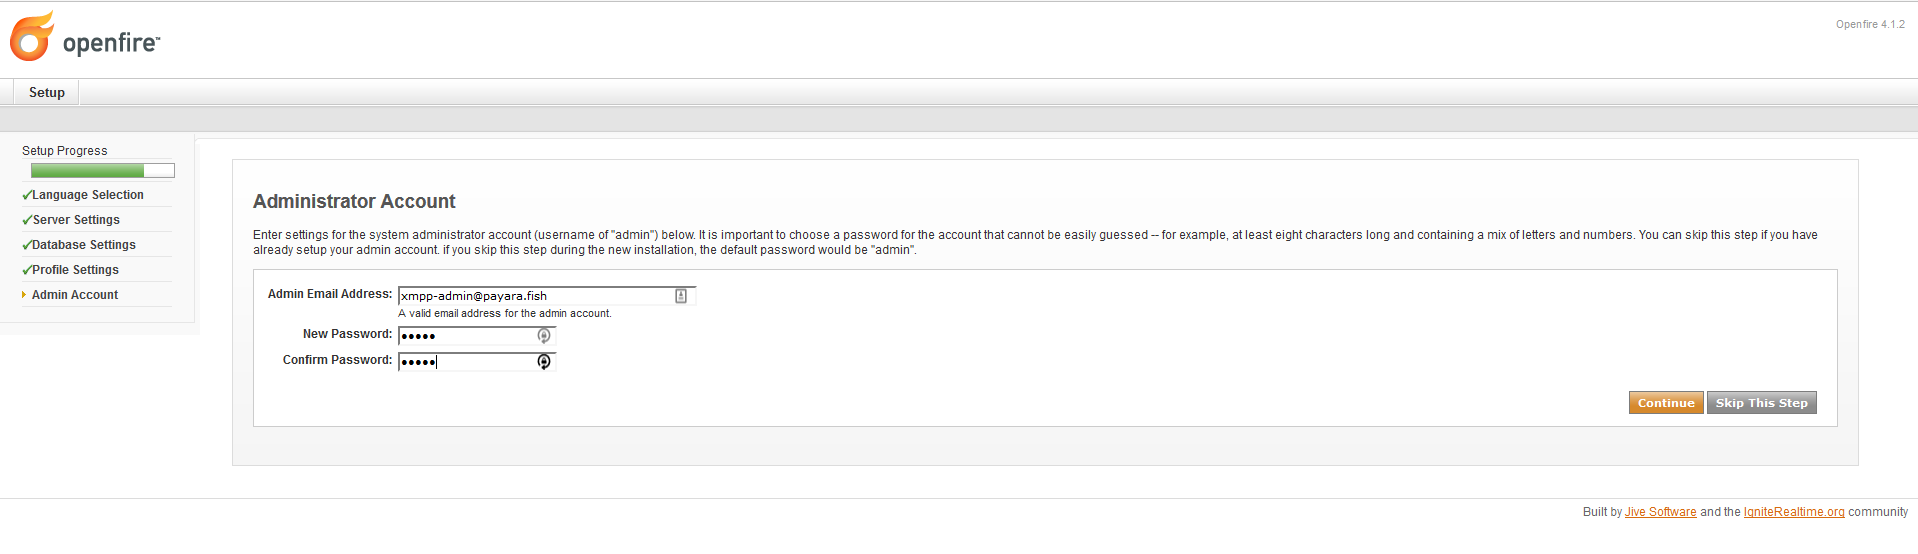Click the green checkmark beside Language Selection
Viewport: 1918px width, 554px height.
27,196
